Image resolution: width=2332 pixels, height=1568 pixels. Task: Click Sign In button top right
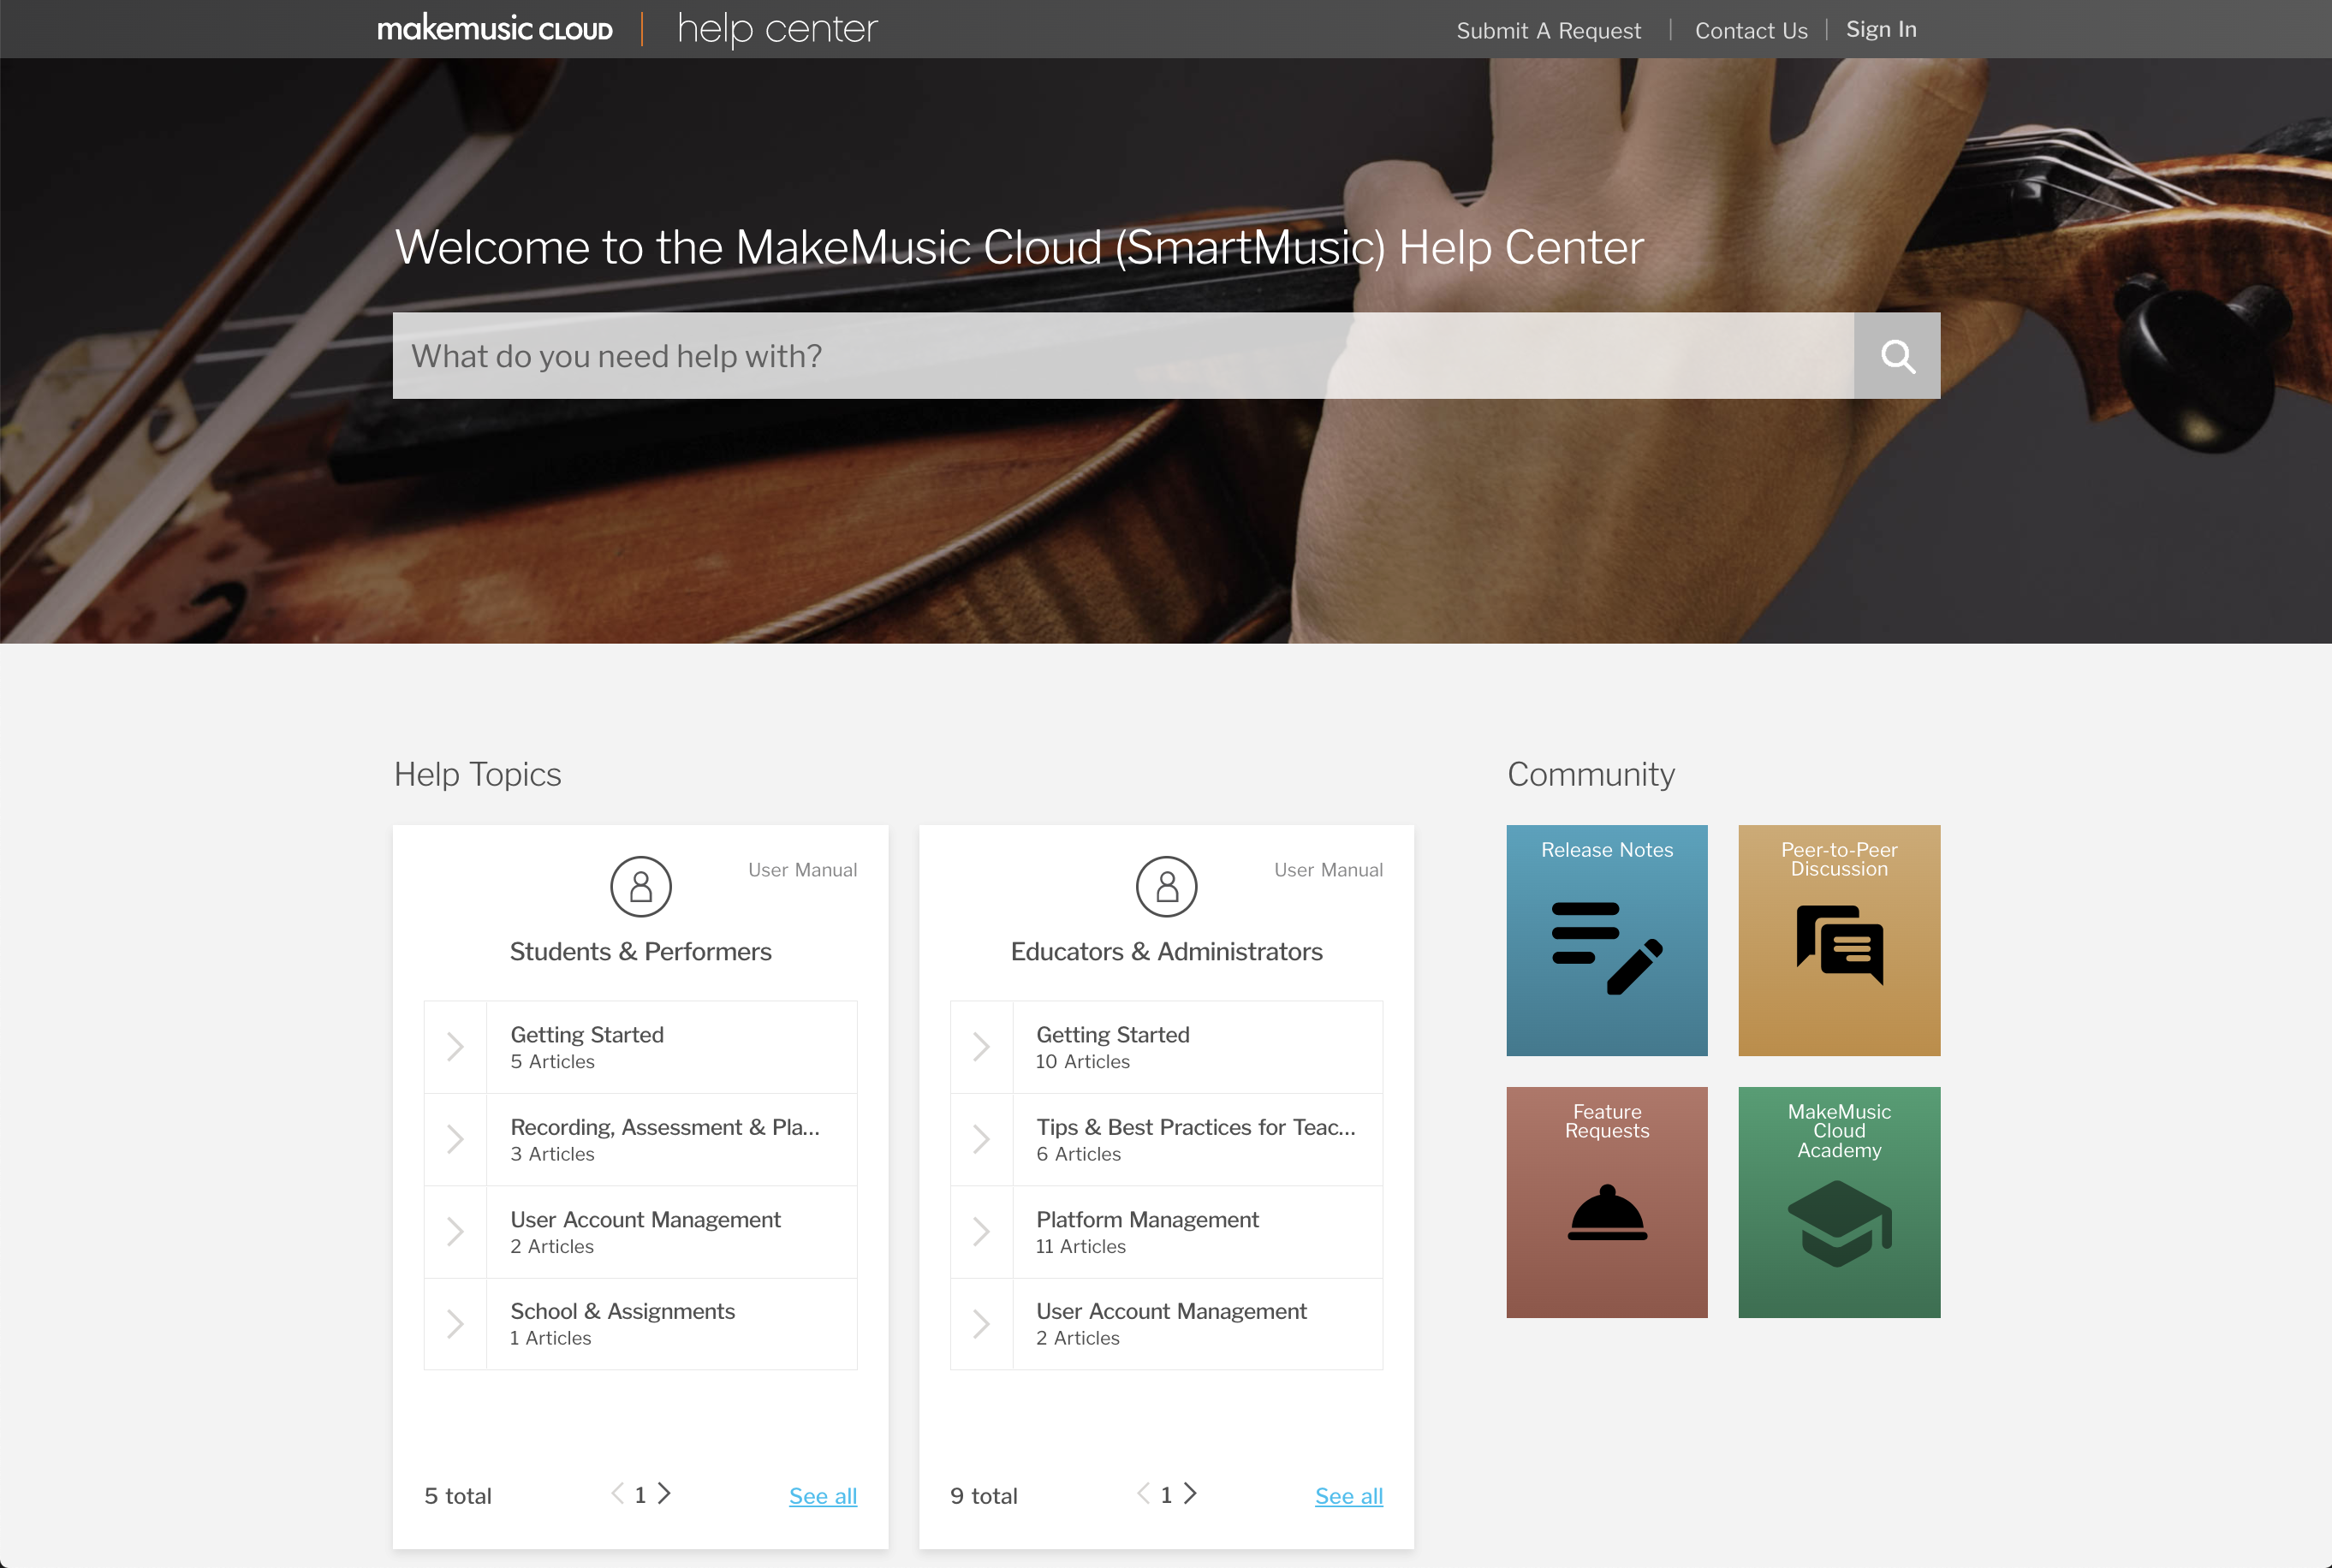click(1879, 30)
